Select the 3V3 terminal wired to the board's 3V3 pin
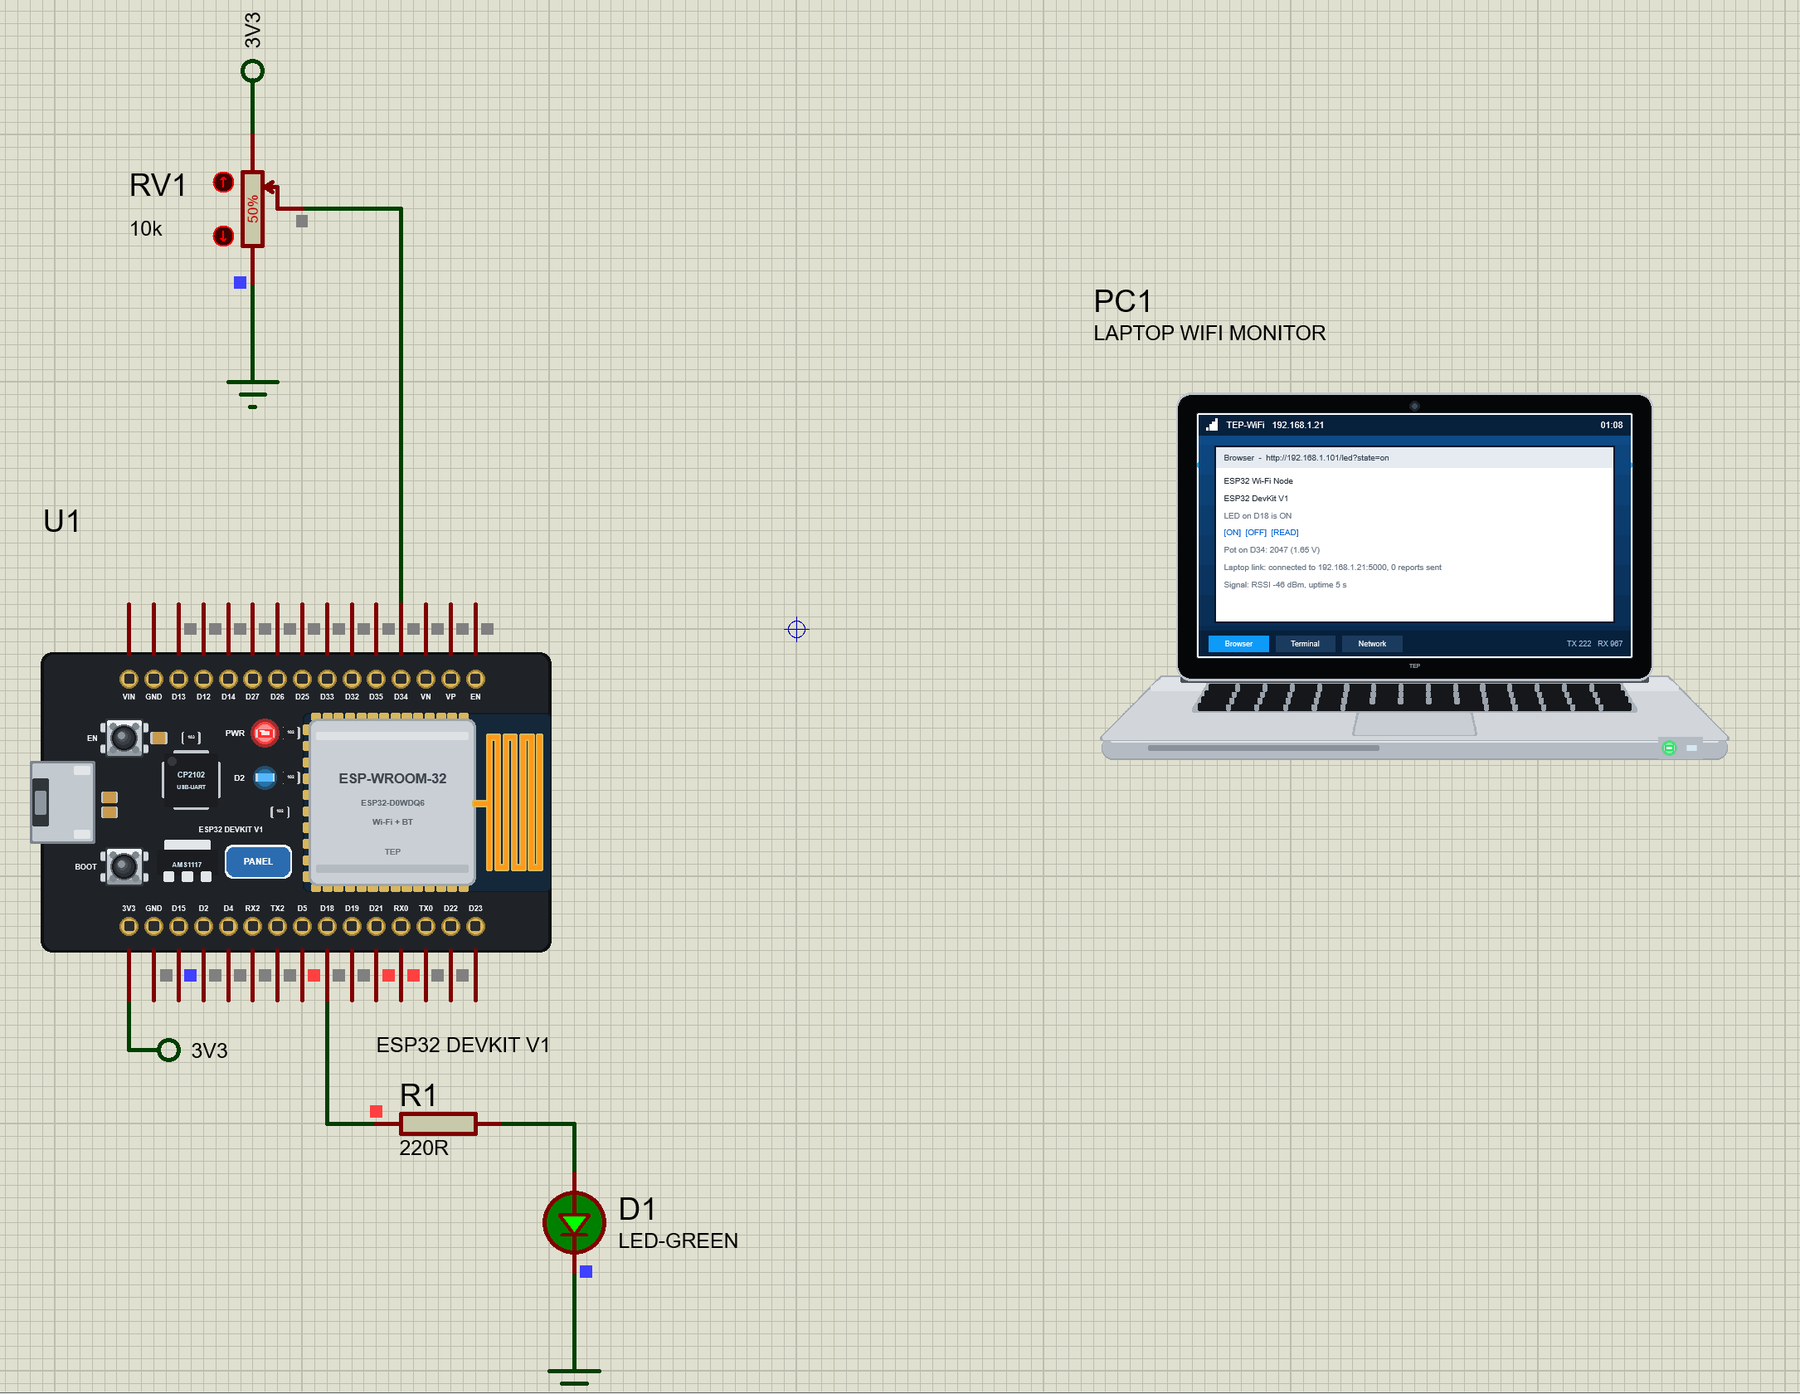Viewport: 1800px width, 1394px height. [x=169, y=1050]
